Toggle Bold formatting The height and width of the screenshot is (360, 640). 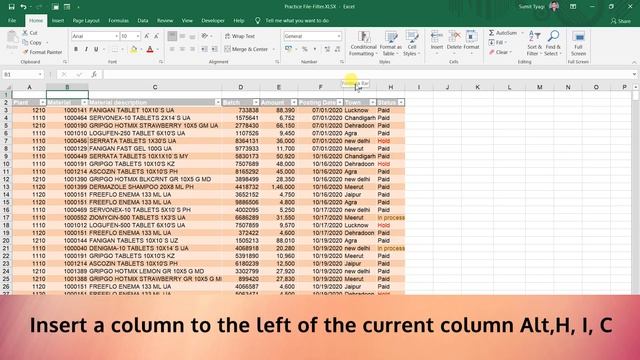76,49
